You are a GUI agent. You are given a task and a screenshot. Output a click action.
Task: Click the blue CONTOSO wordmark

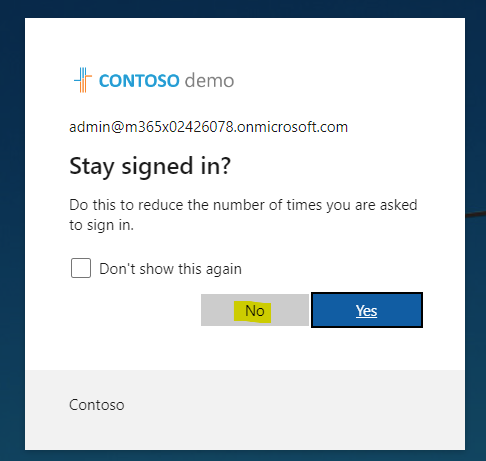(139, 81)
